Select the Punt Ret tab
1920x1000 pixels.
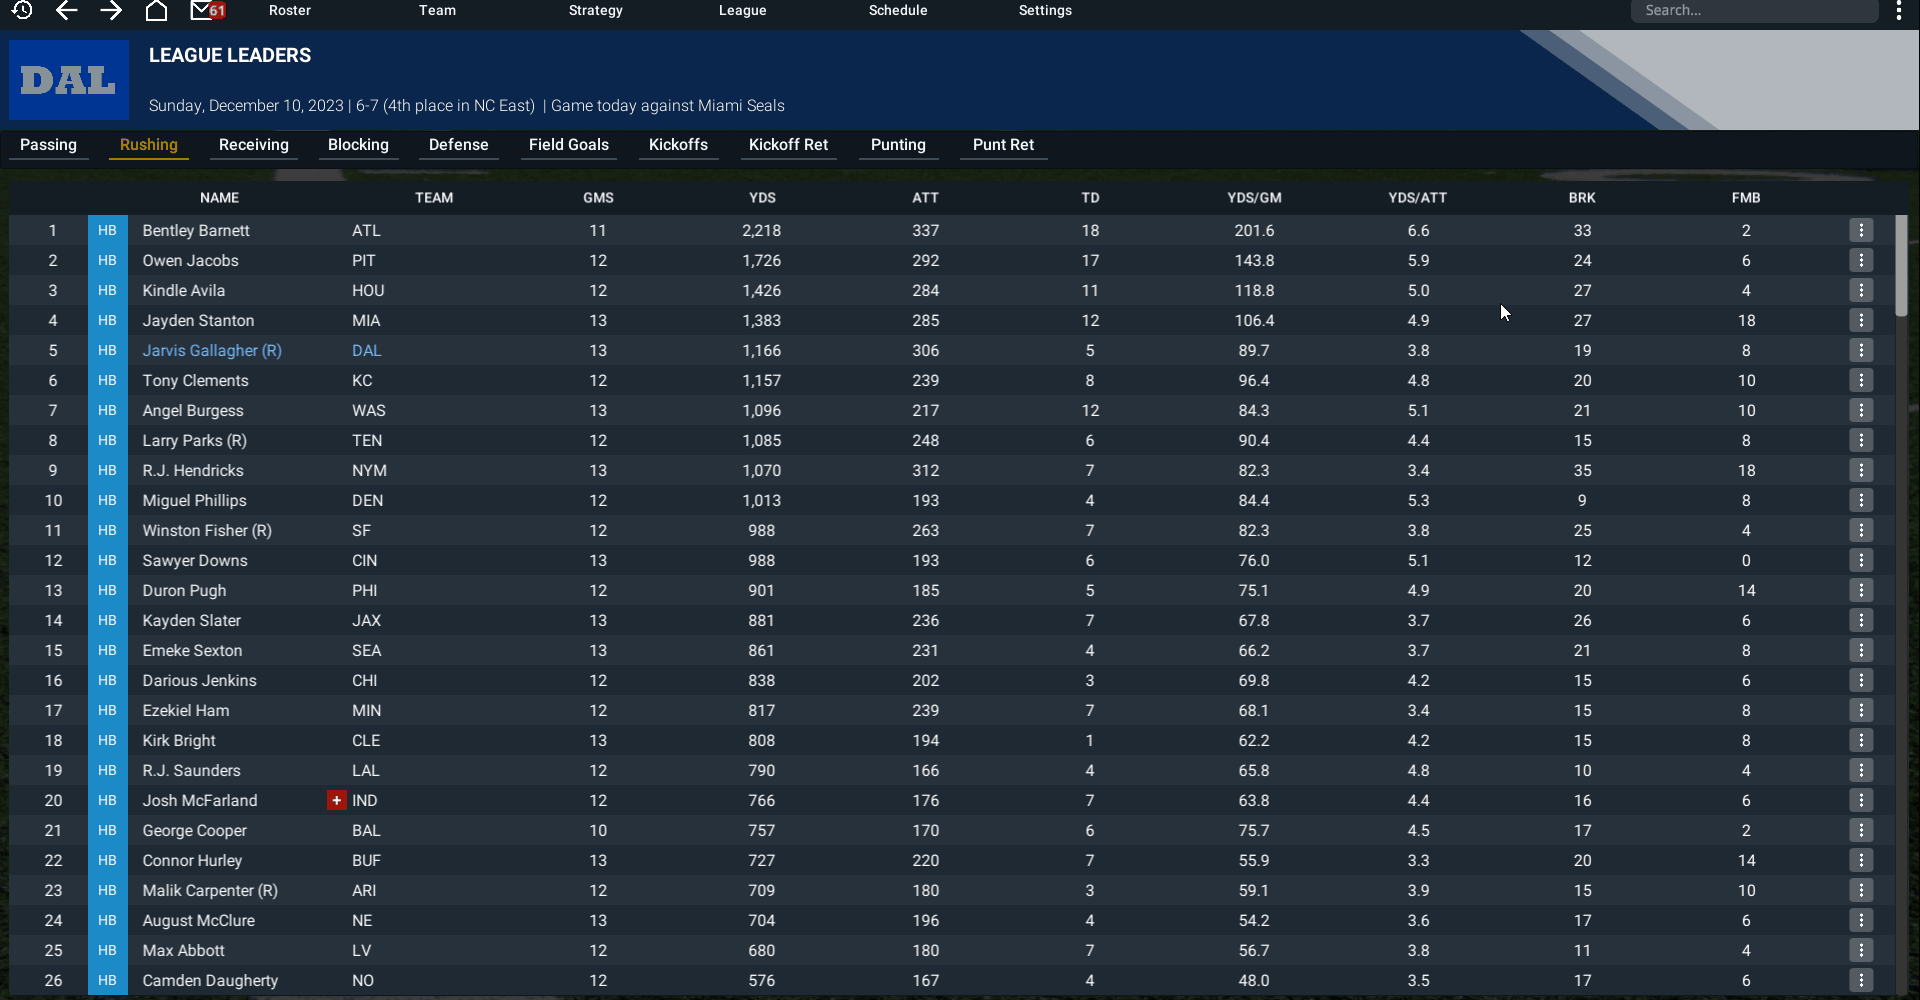tap(1003, 145)
